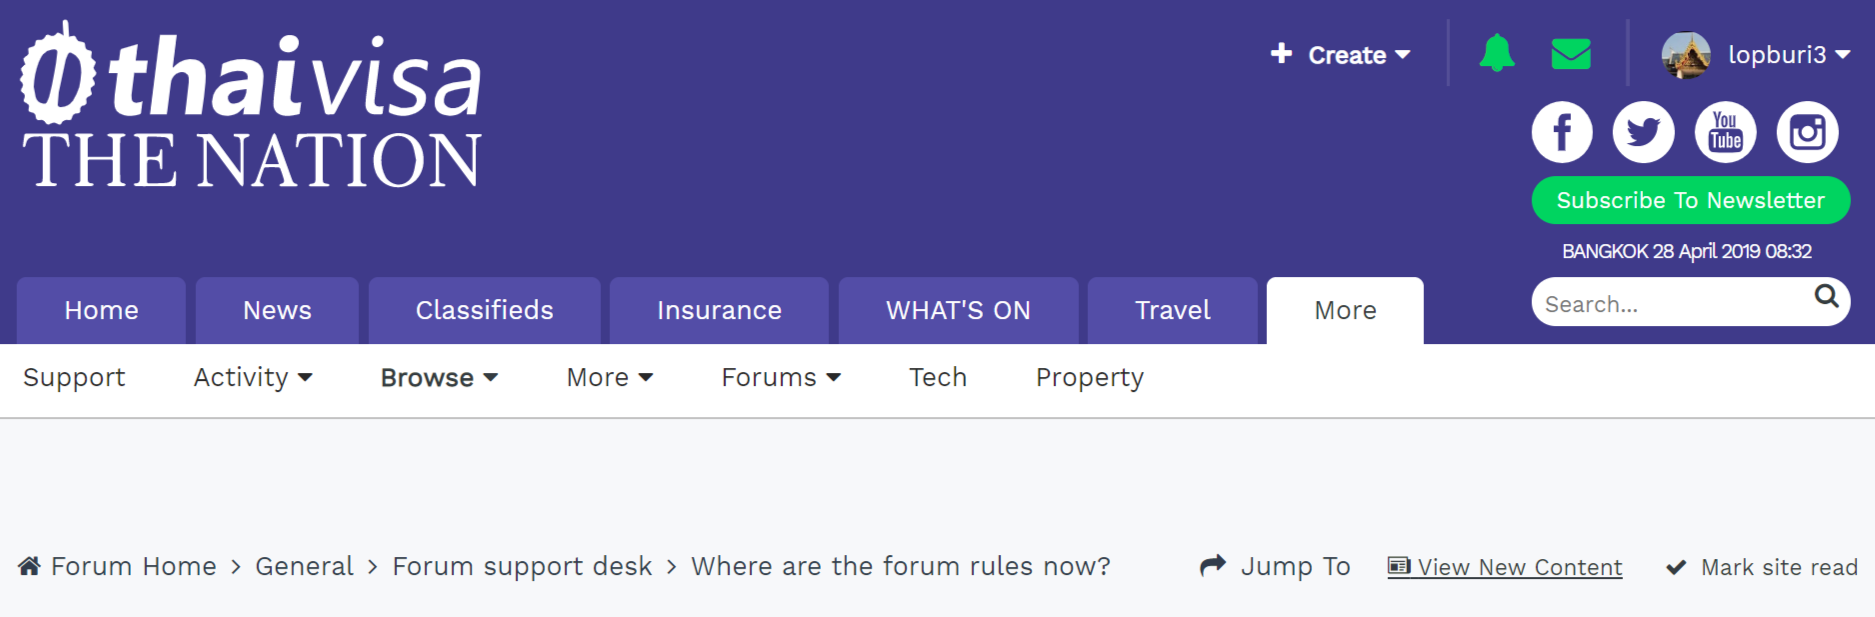Select the Classifieds tab
Image resolution: width=1875 pixels, height=617 pixels.
tap(484, 310)
